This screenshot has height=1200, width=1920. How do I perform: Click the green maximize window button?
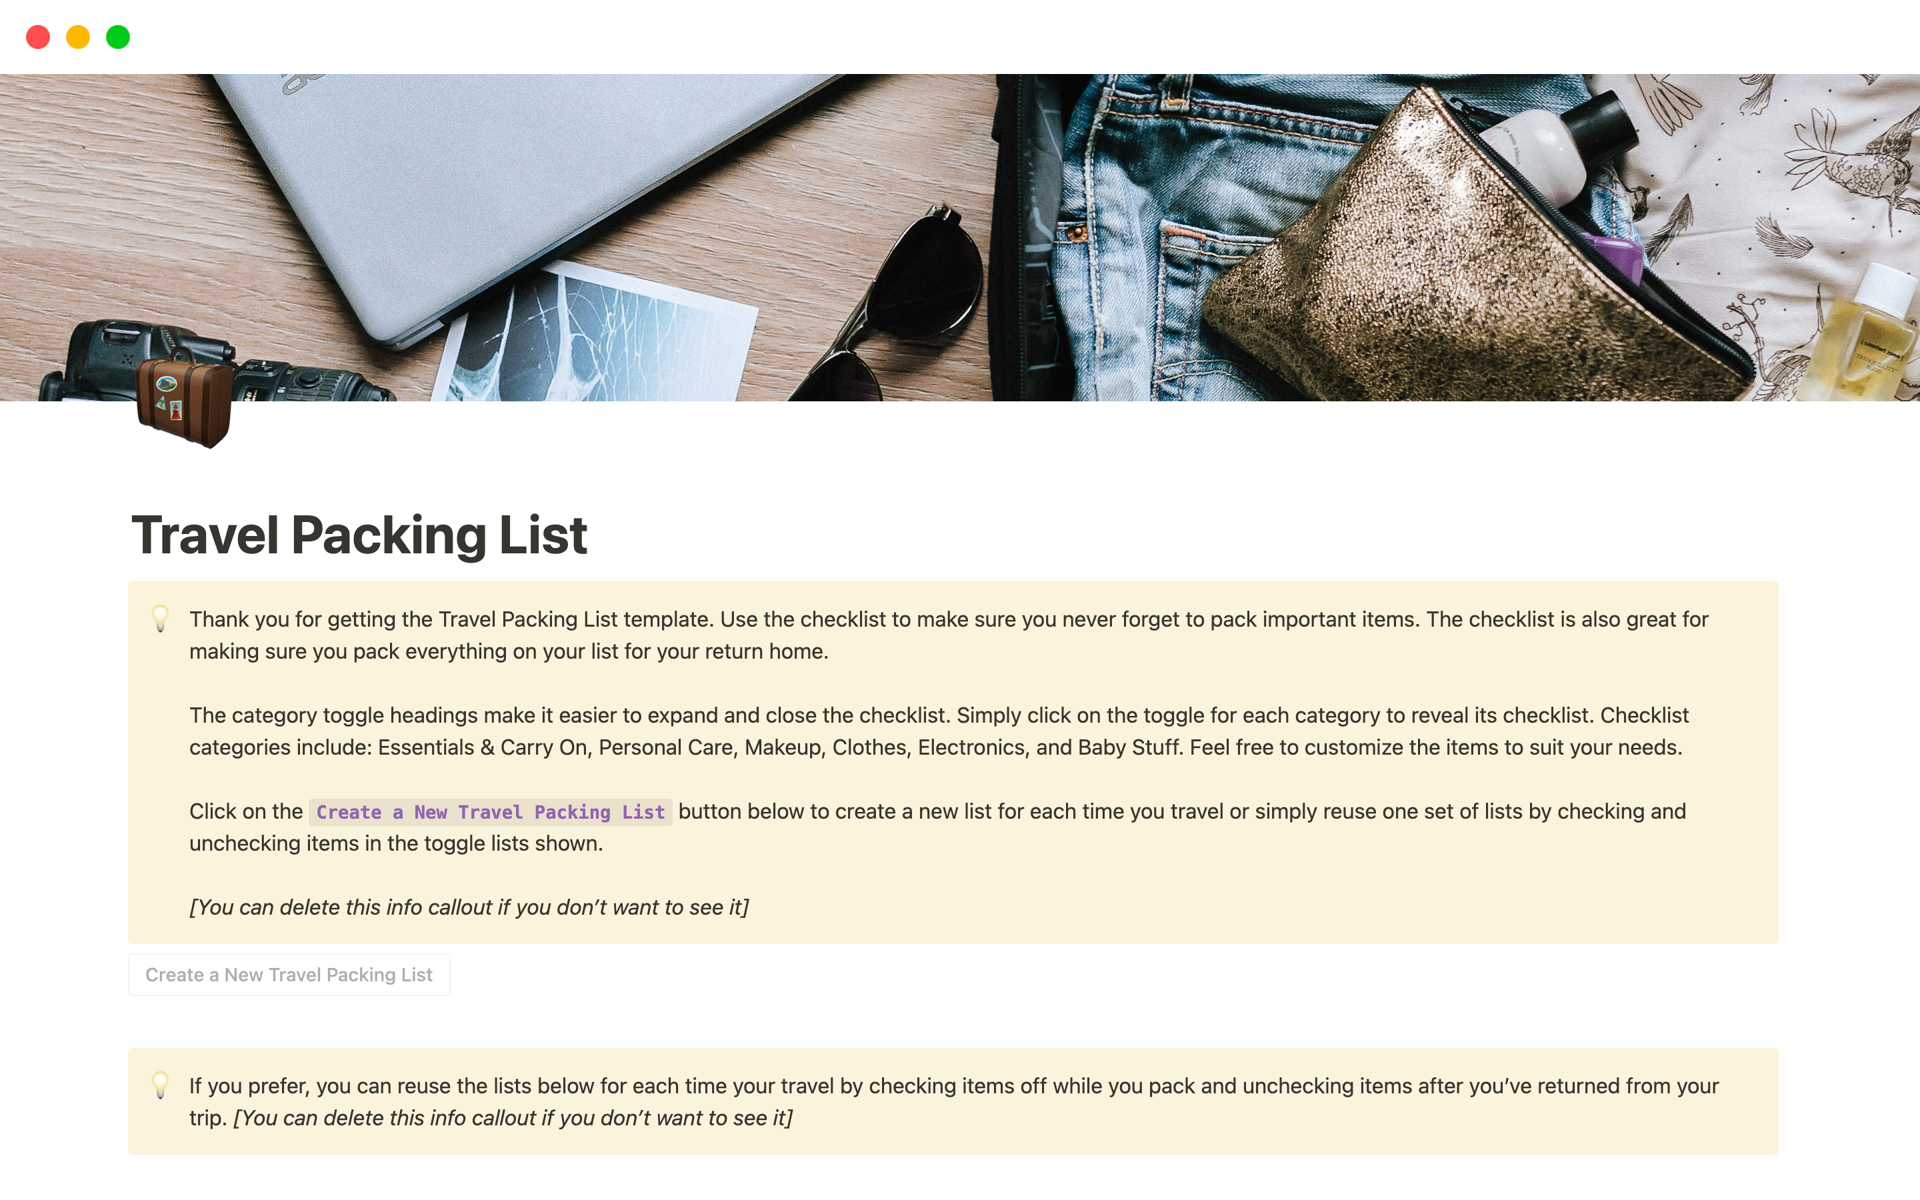pos(118,37)
